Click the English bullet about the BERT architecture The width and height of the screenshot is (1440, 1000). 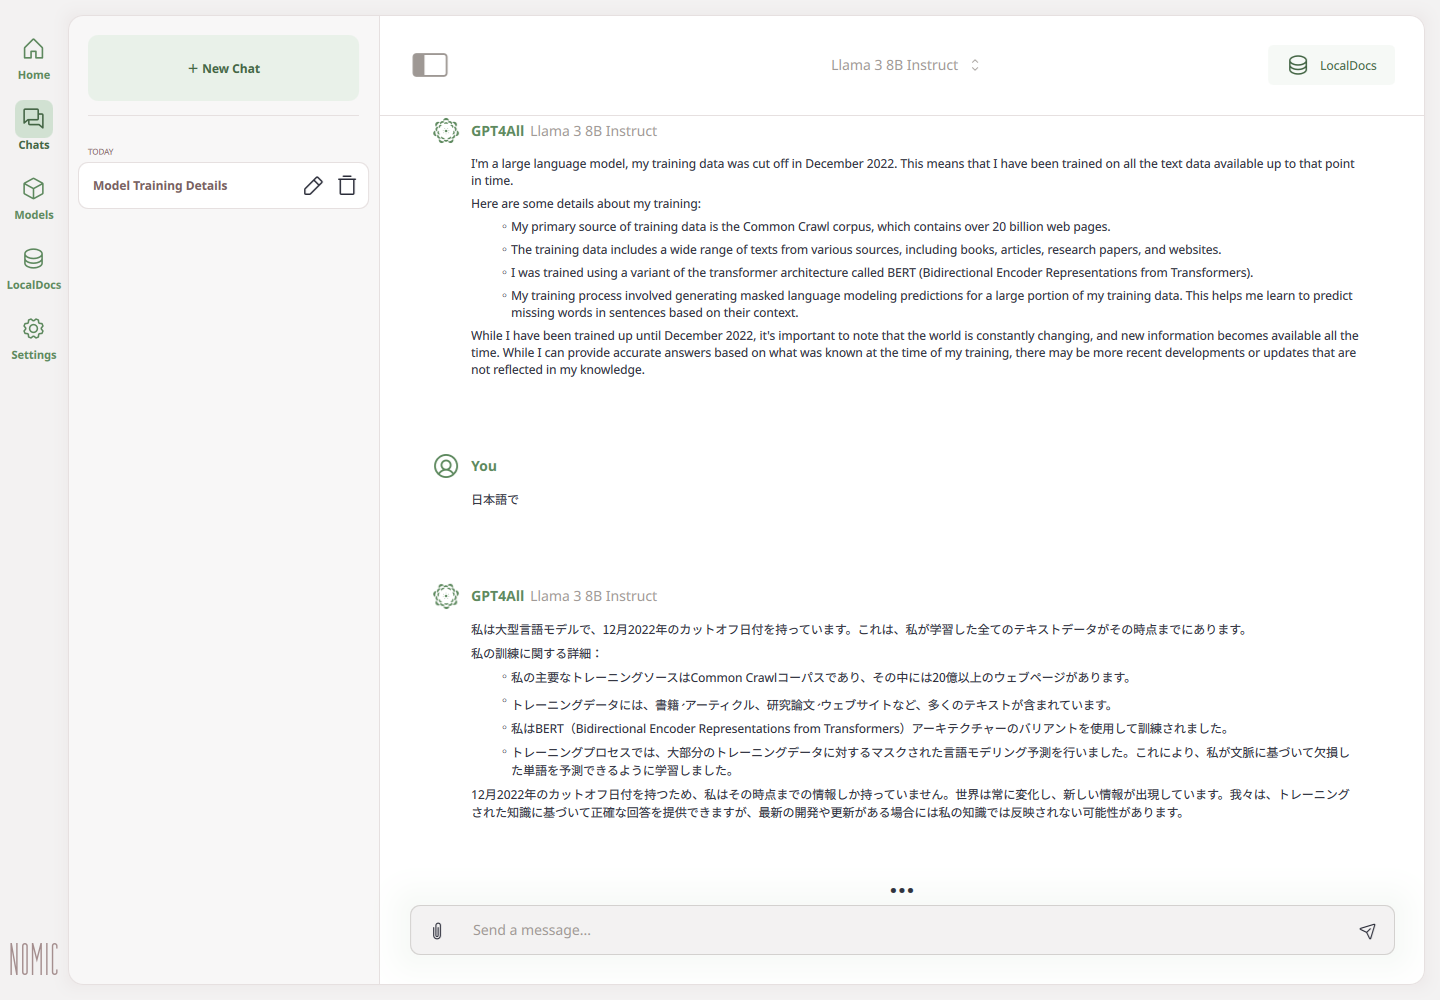coord(881,273)
